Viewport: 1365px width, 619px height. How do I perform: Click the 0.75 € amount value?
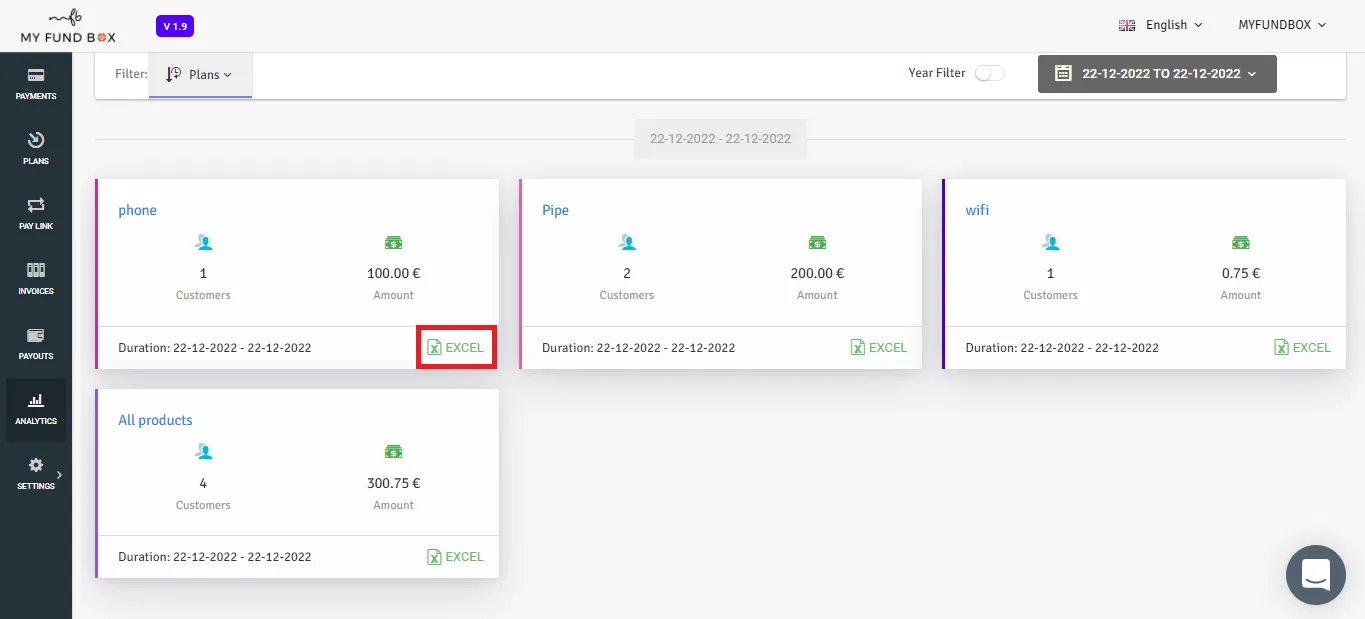(1241, 273)
